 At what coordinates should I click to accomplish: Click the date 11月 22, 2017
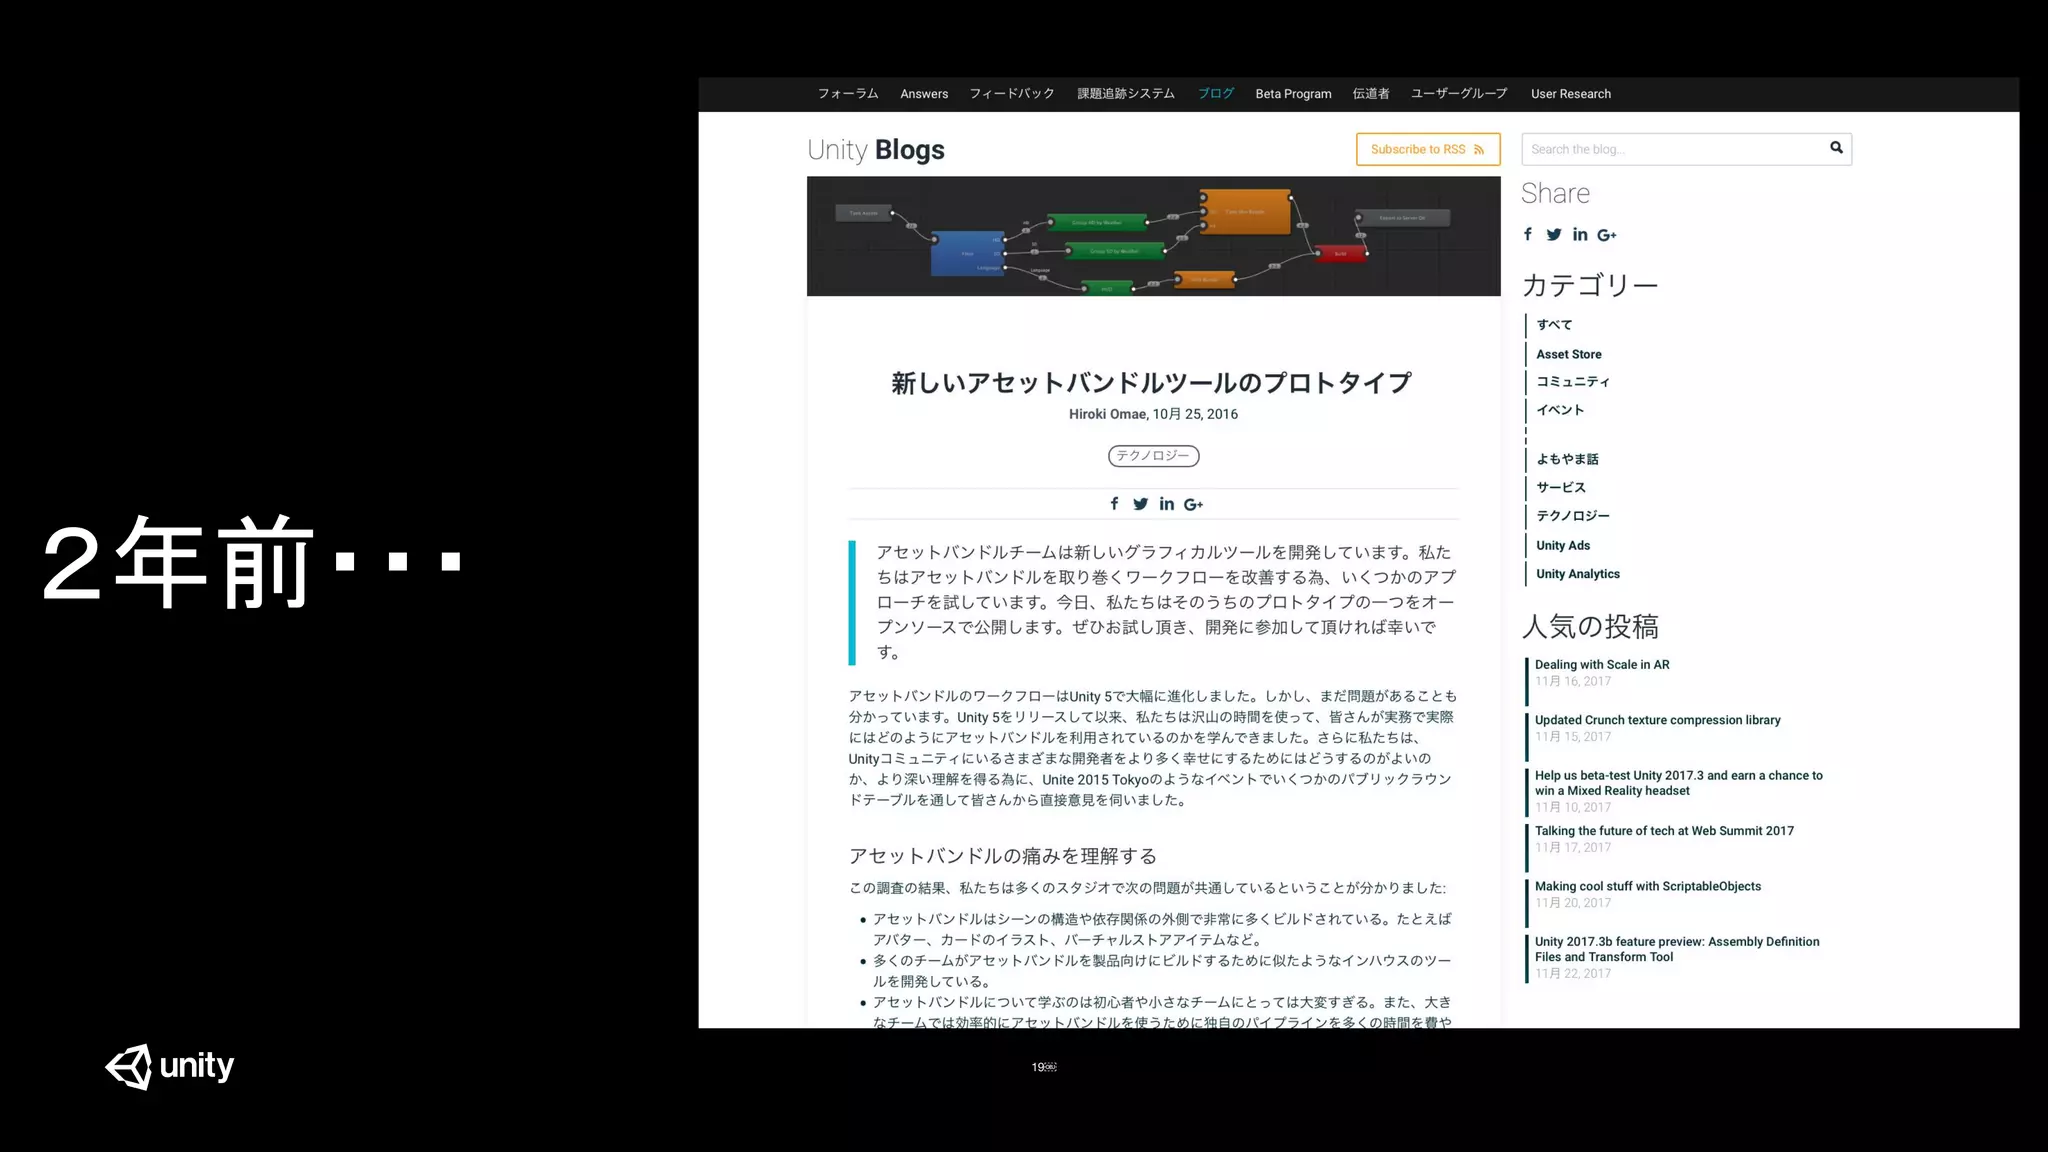(1573, 973)
